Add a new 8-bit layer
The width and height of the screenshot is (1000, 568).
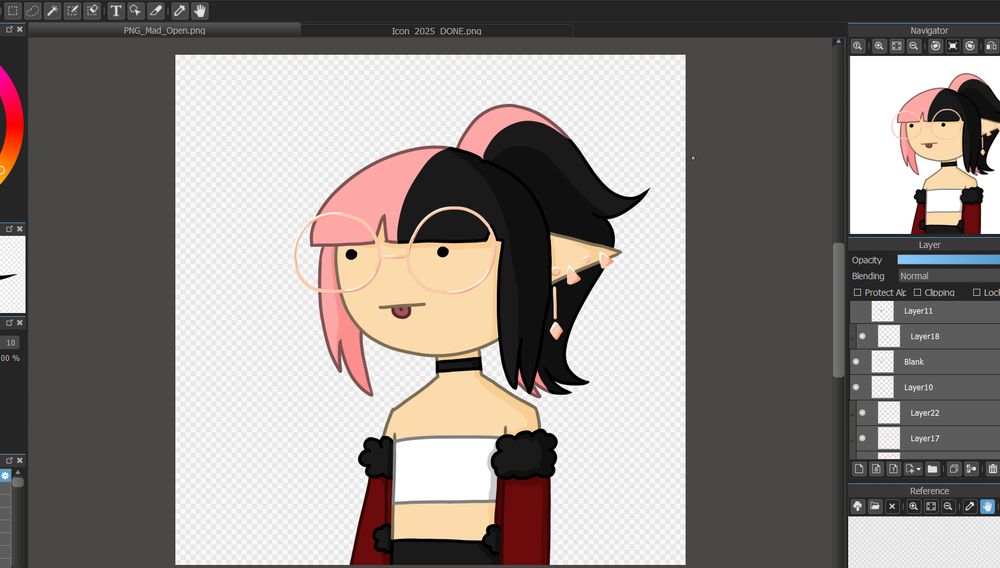[x=876, y=469]
